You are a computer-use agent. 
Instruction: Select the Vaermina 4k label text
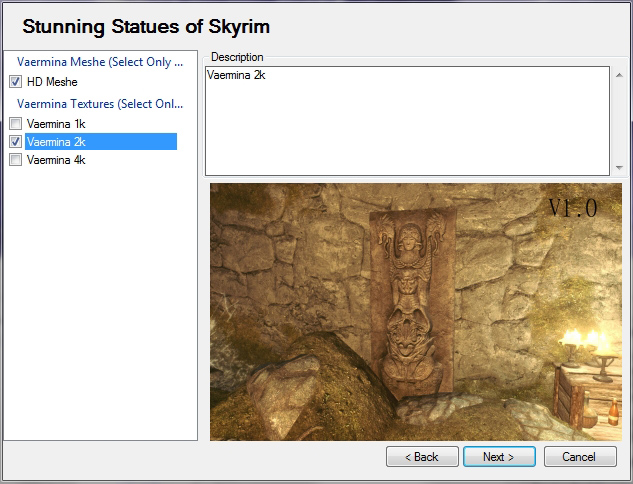tap(56, 160)
